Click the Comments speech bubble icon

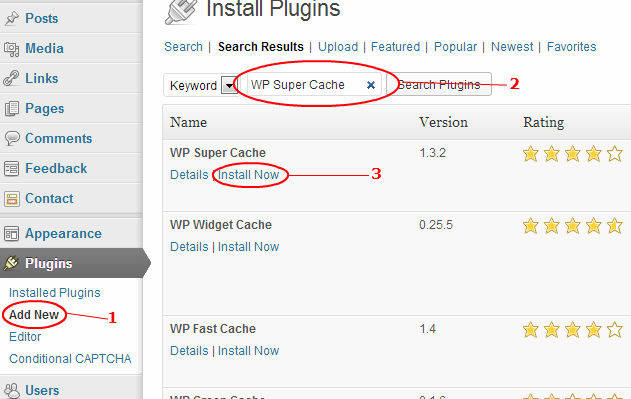pyautogui.click(x=12, y=138)
